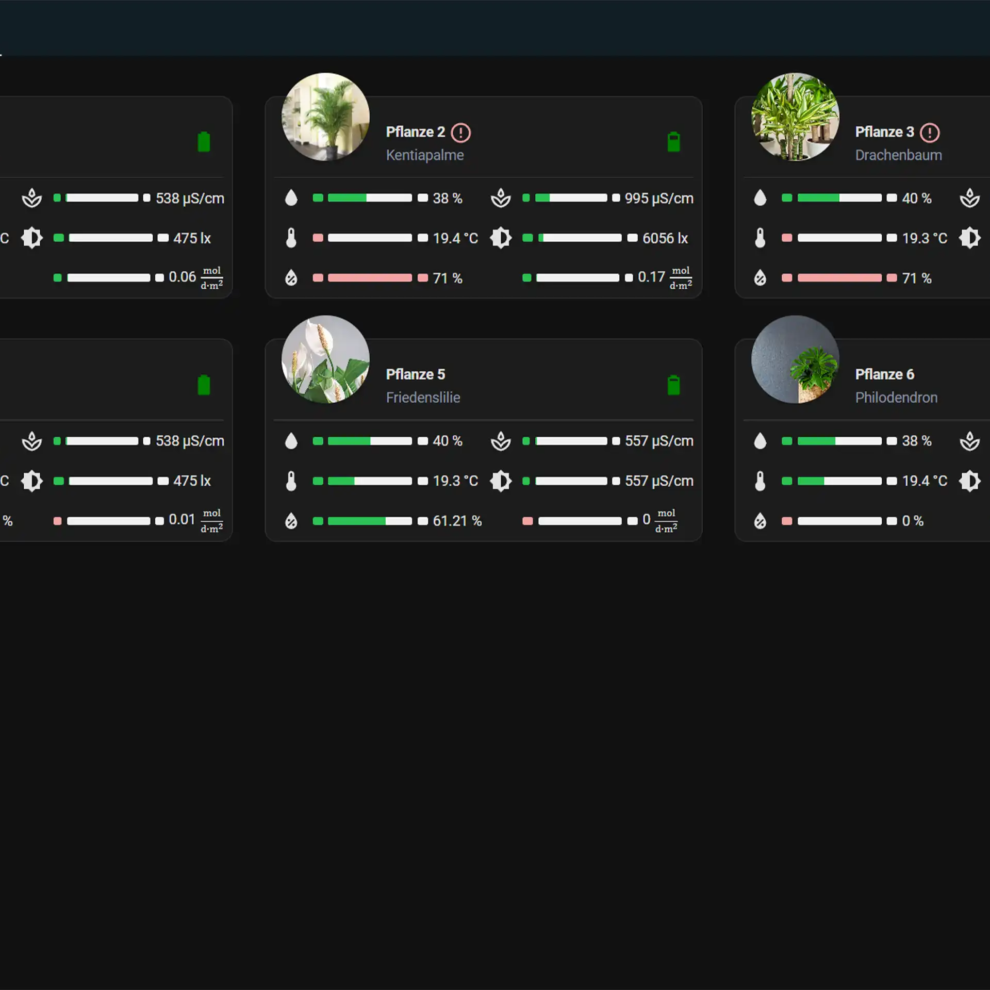Check the battery icon on Pflanze 2 card

674,141
